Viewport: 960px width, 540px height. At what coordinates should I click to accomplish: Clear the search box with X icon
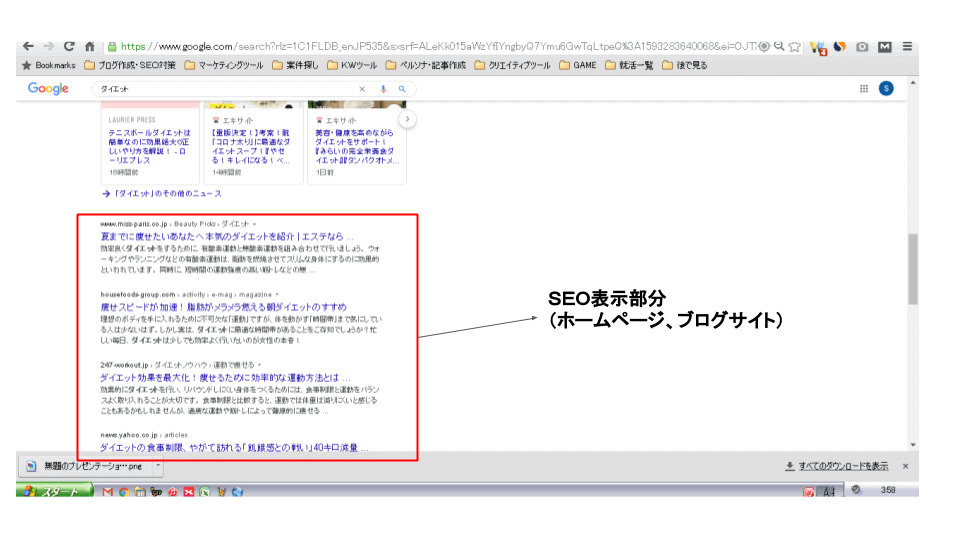[x=363, y=89]
